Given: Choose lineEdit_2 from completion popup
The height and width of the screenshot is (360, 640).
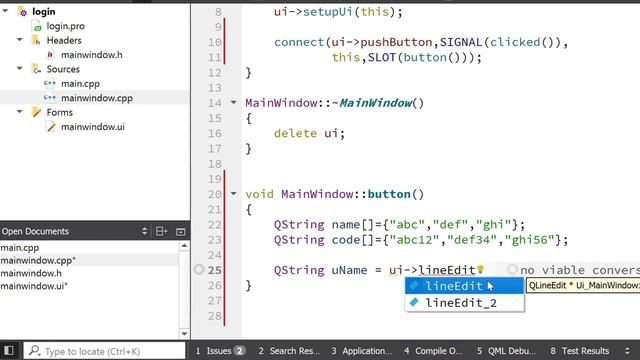Looking at the screenshot, I should 464,303.
